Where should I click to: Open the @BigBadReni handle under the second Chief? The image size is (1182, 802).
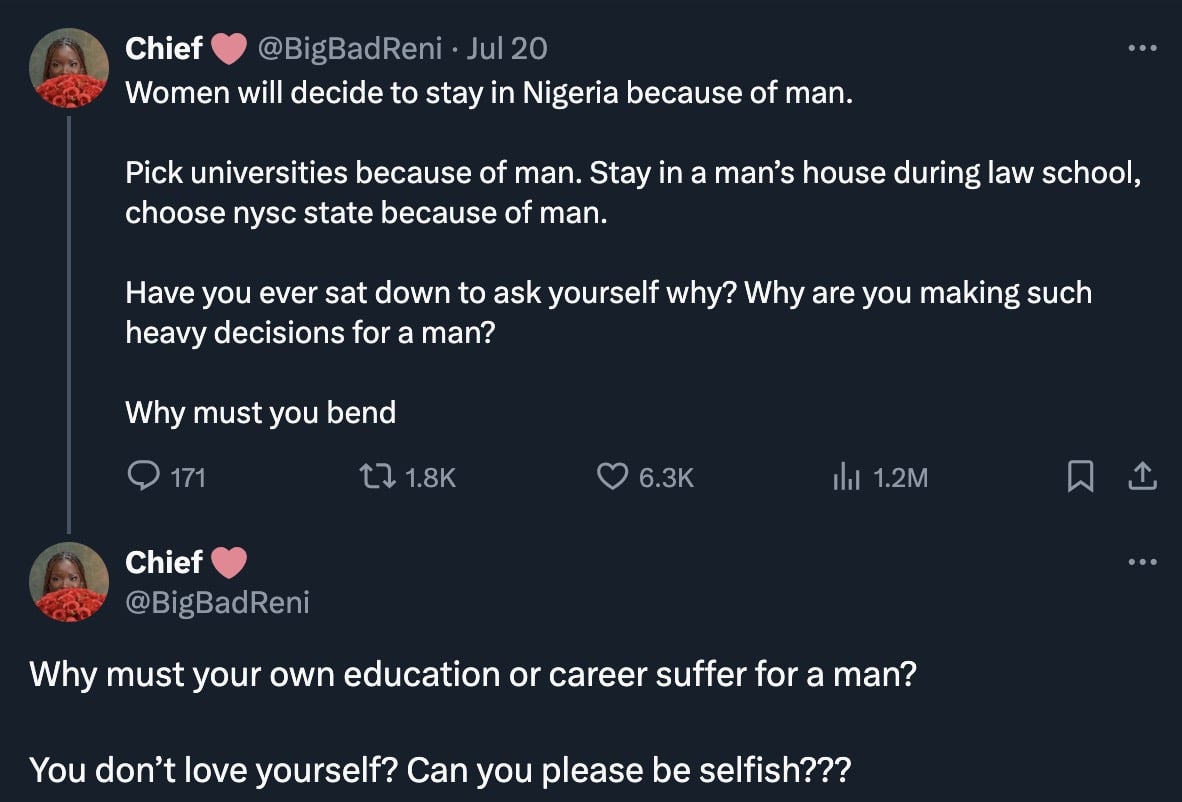[217, 602]
